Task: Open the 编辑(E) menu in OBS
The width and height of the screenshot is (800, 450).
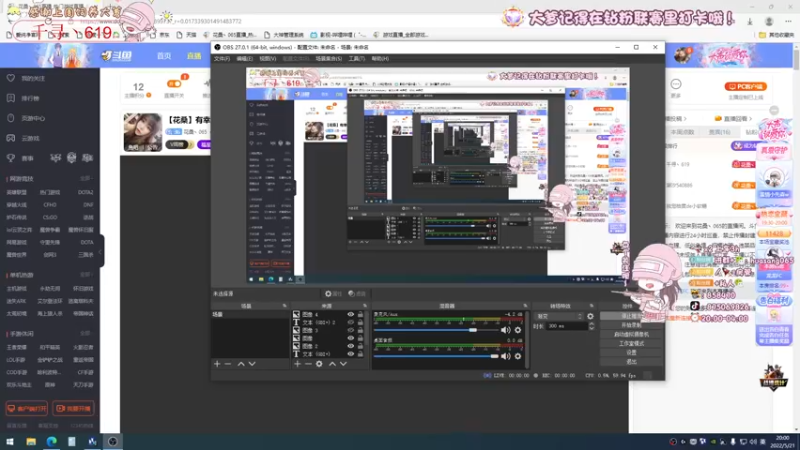Action: pos(244,59)
